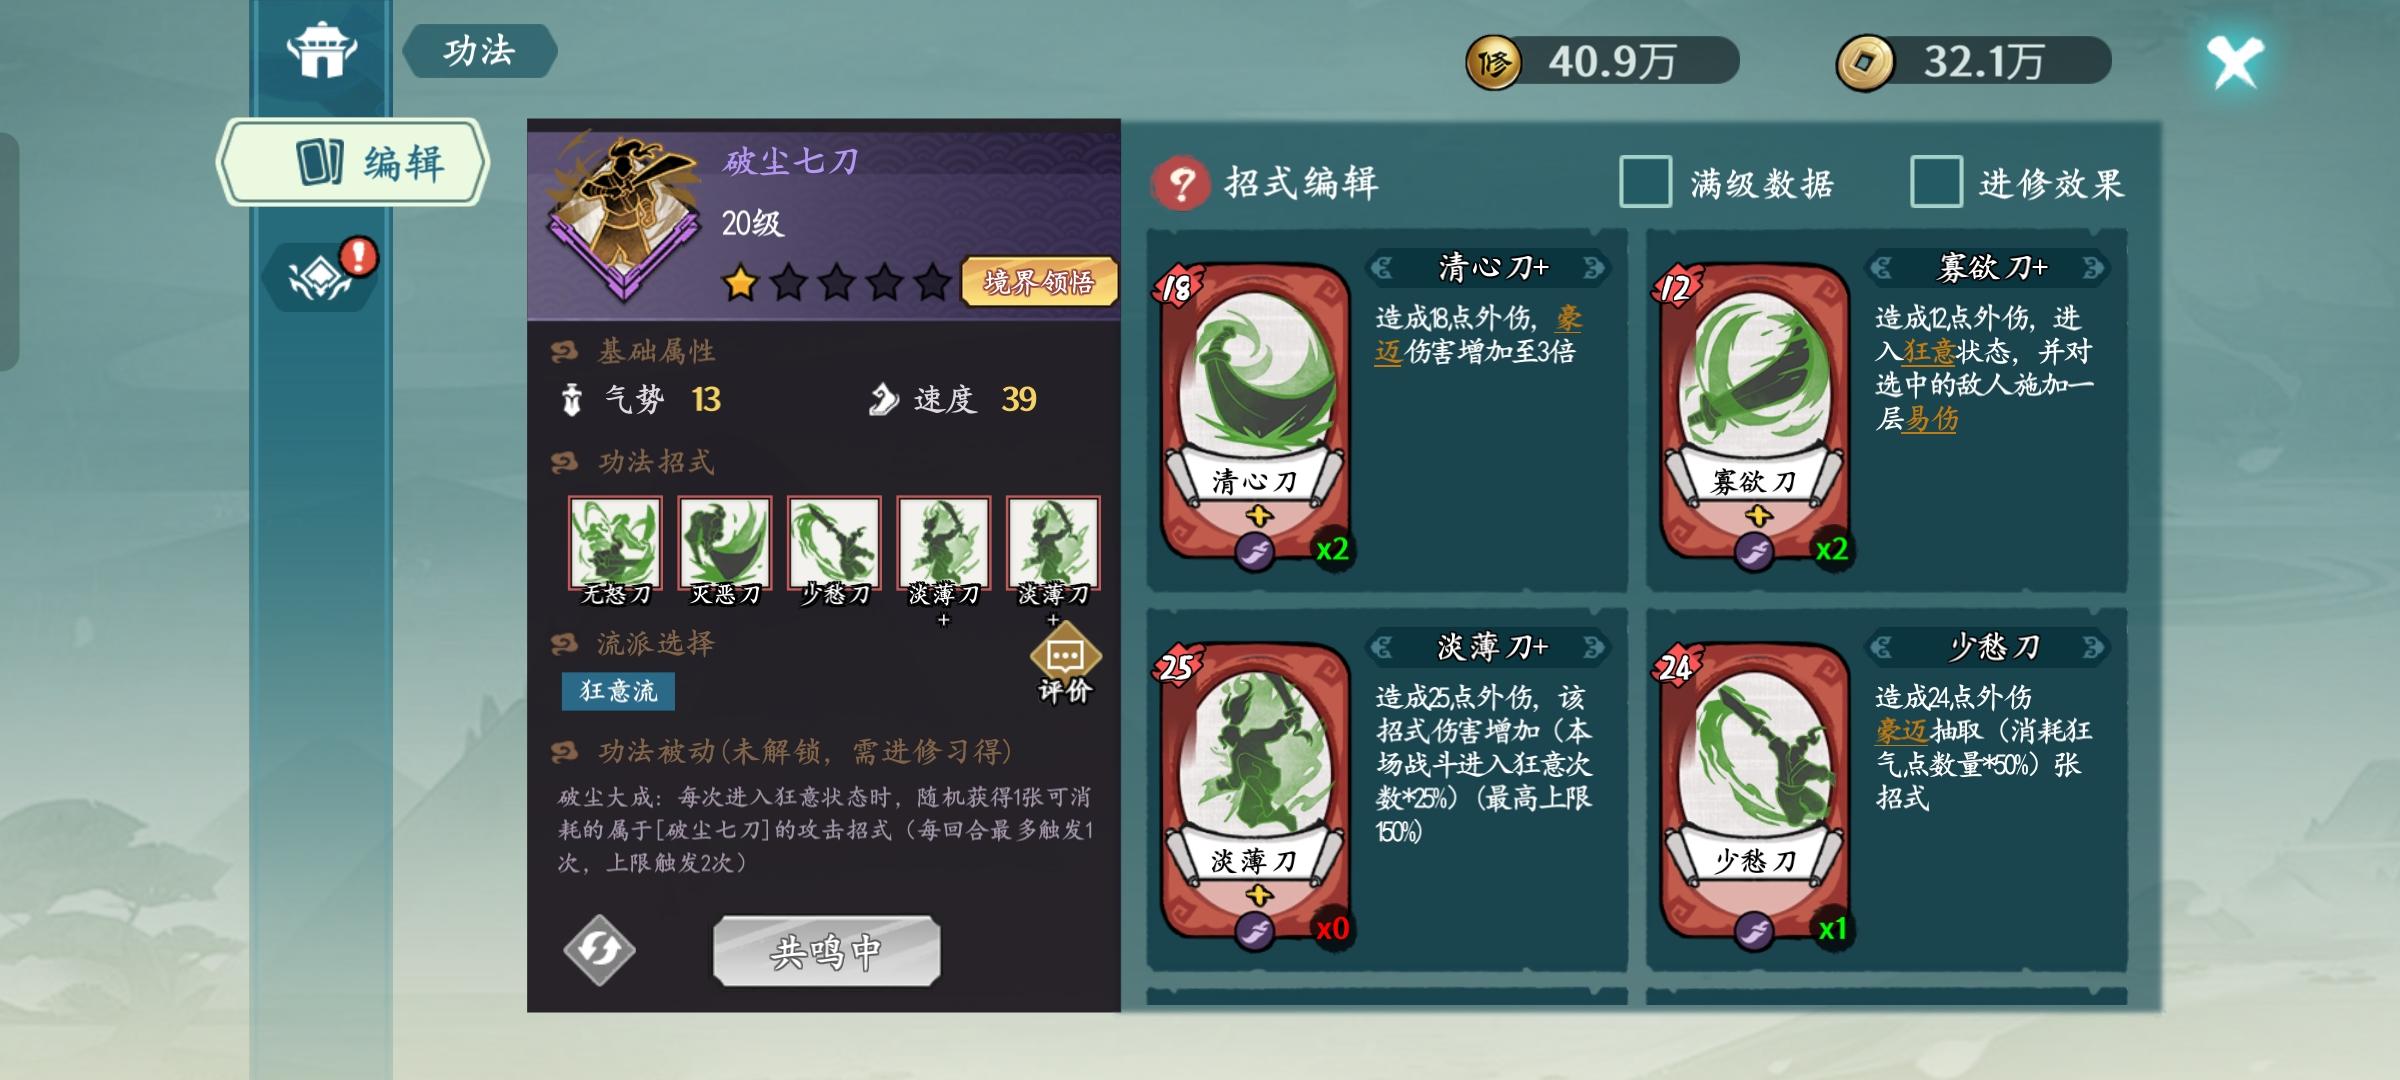Click the gold coin currency icon

tap(1865, 63)
